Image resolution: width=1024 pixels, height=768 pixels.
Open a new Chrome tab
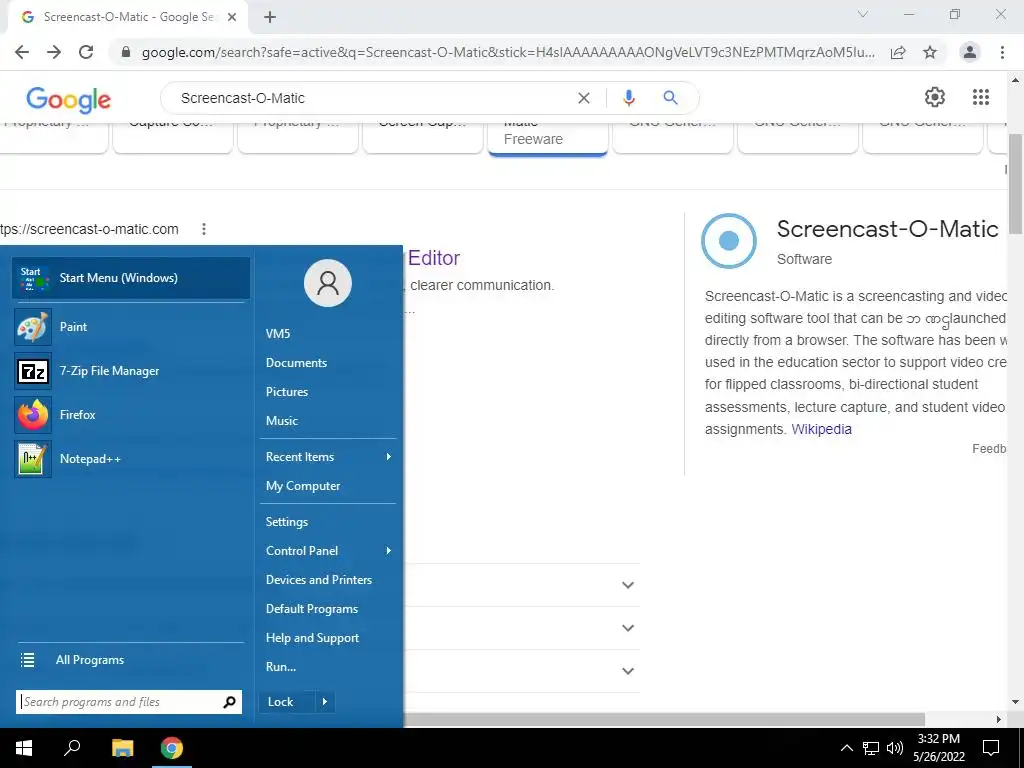point(270,18)
